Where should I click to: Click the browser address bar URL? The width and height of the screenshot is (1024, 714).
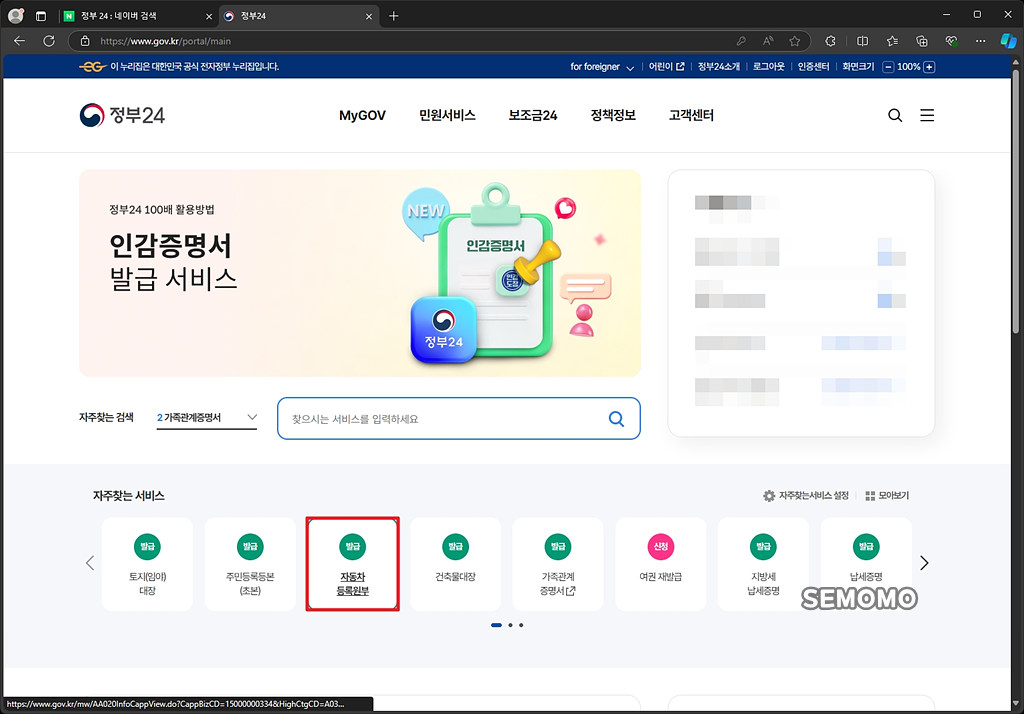pos(165,41)
